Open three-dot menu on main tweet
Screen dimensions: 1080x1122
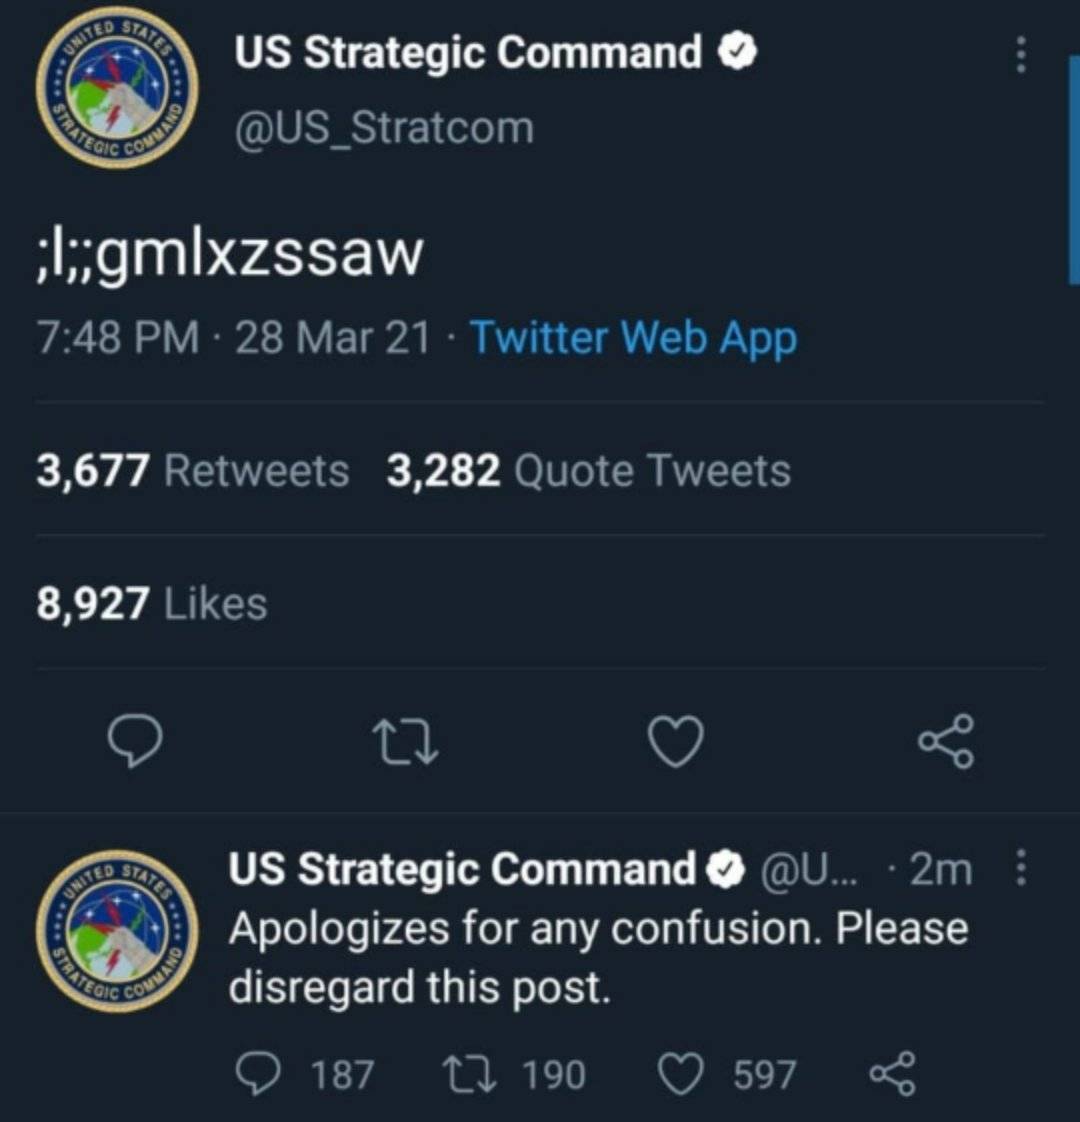tap(1021, 54)
